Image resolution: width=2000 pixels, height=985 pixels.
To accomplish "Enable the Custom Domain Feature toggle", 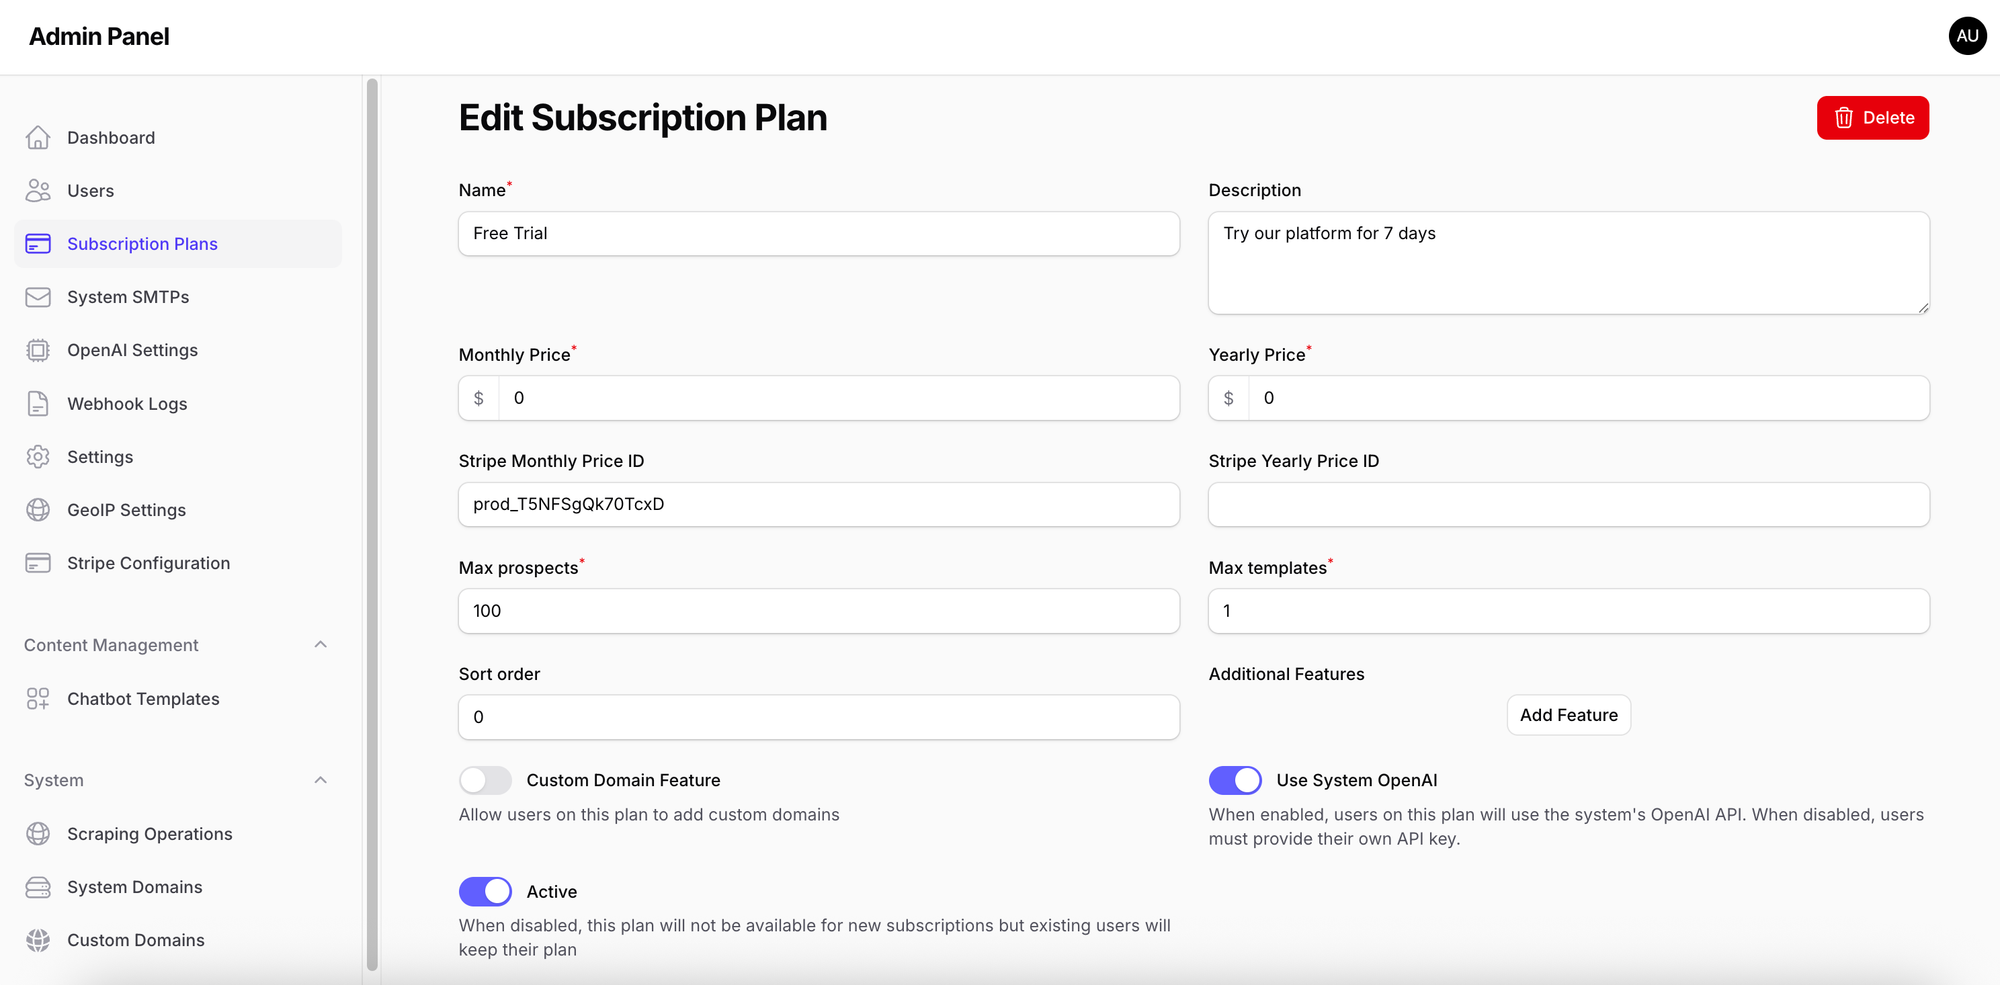I will 485,780.
